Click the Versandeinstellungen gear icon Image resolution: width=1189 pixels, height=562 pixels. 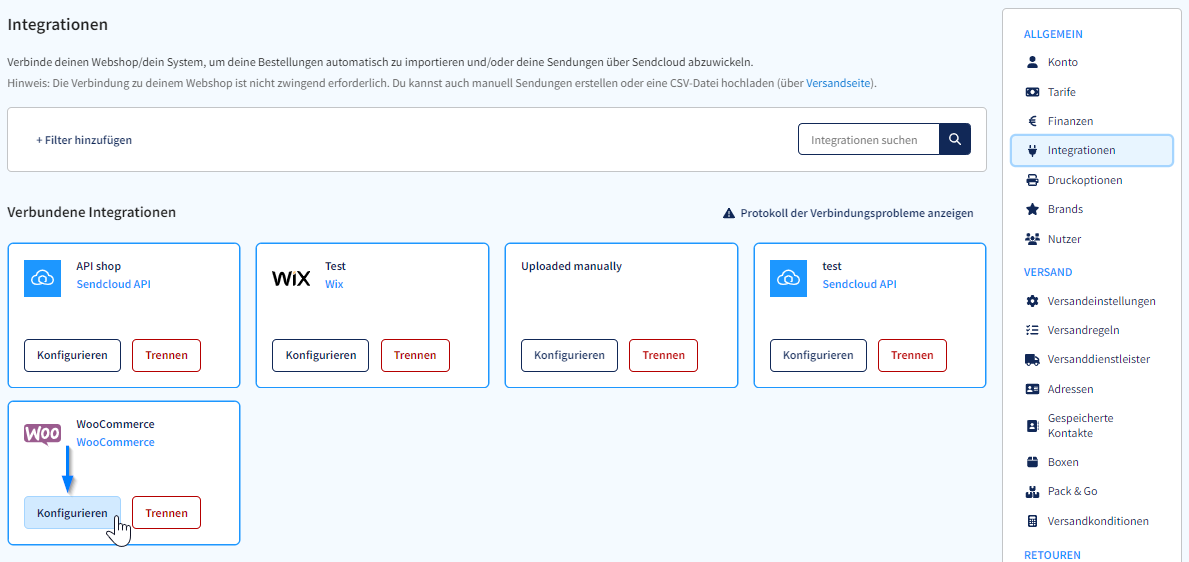coord(1032,301)
